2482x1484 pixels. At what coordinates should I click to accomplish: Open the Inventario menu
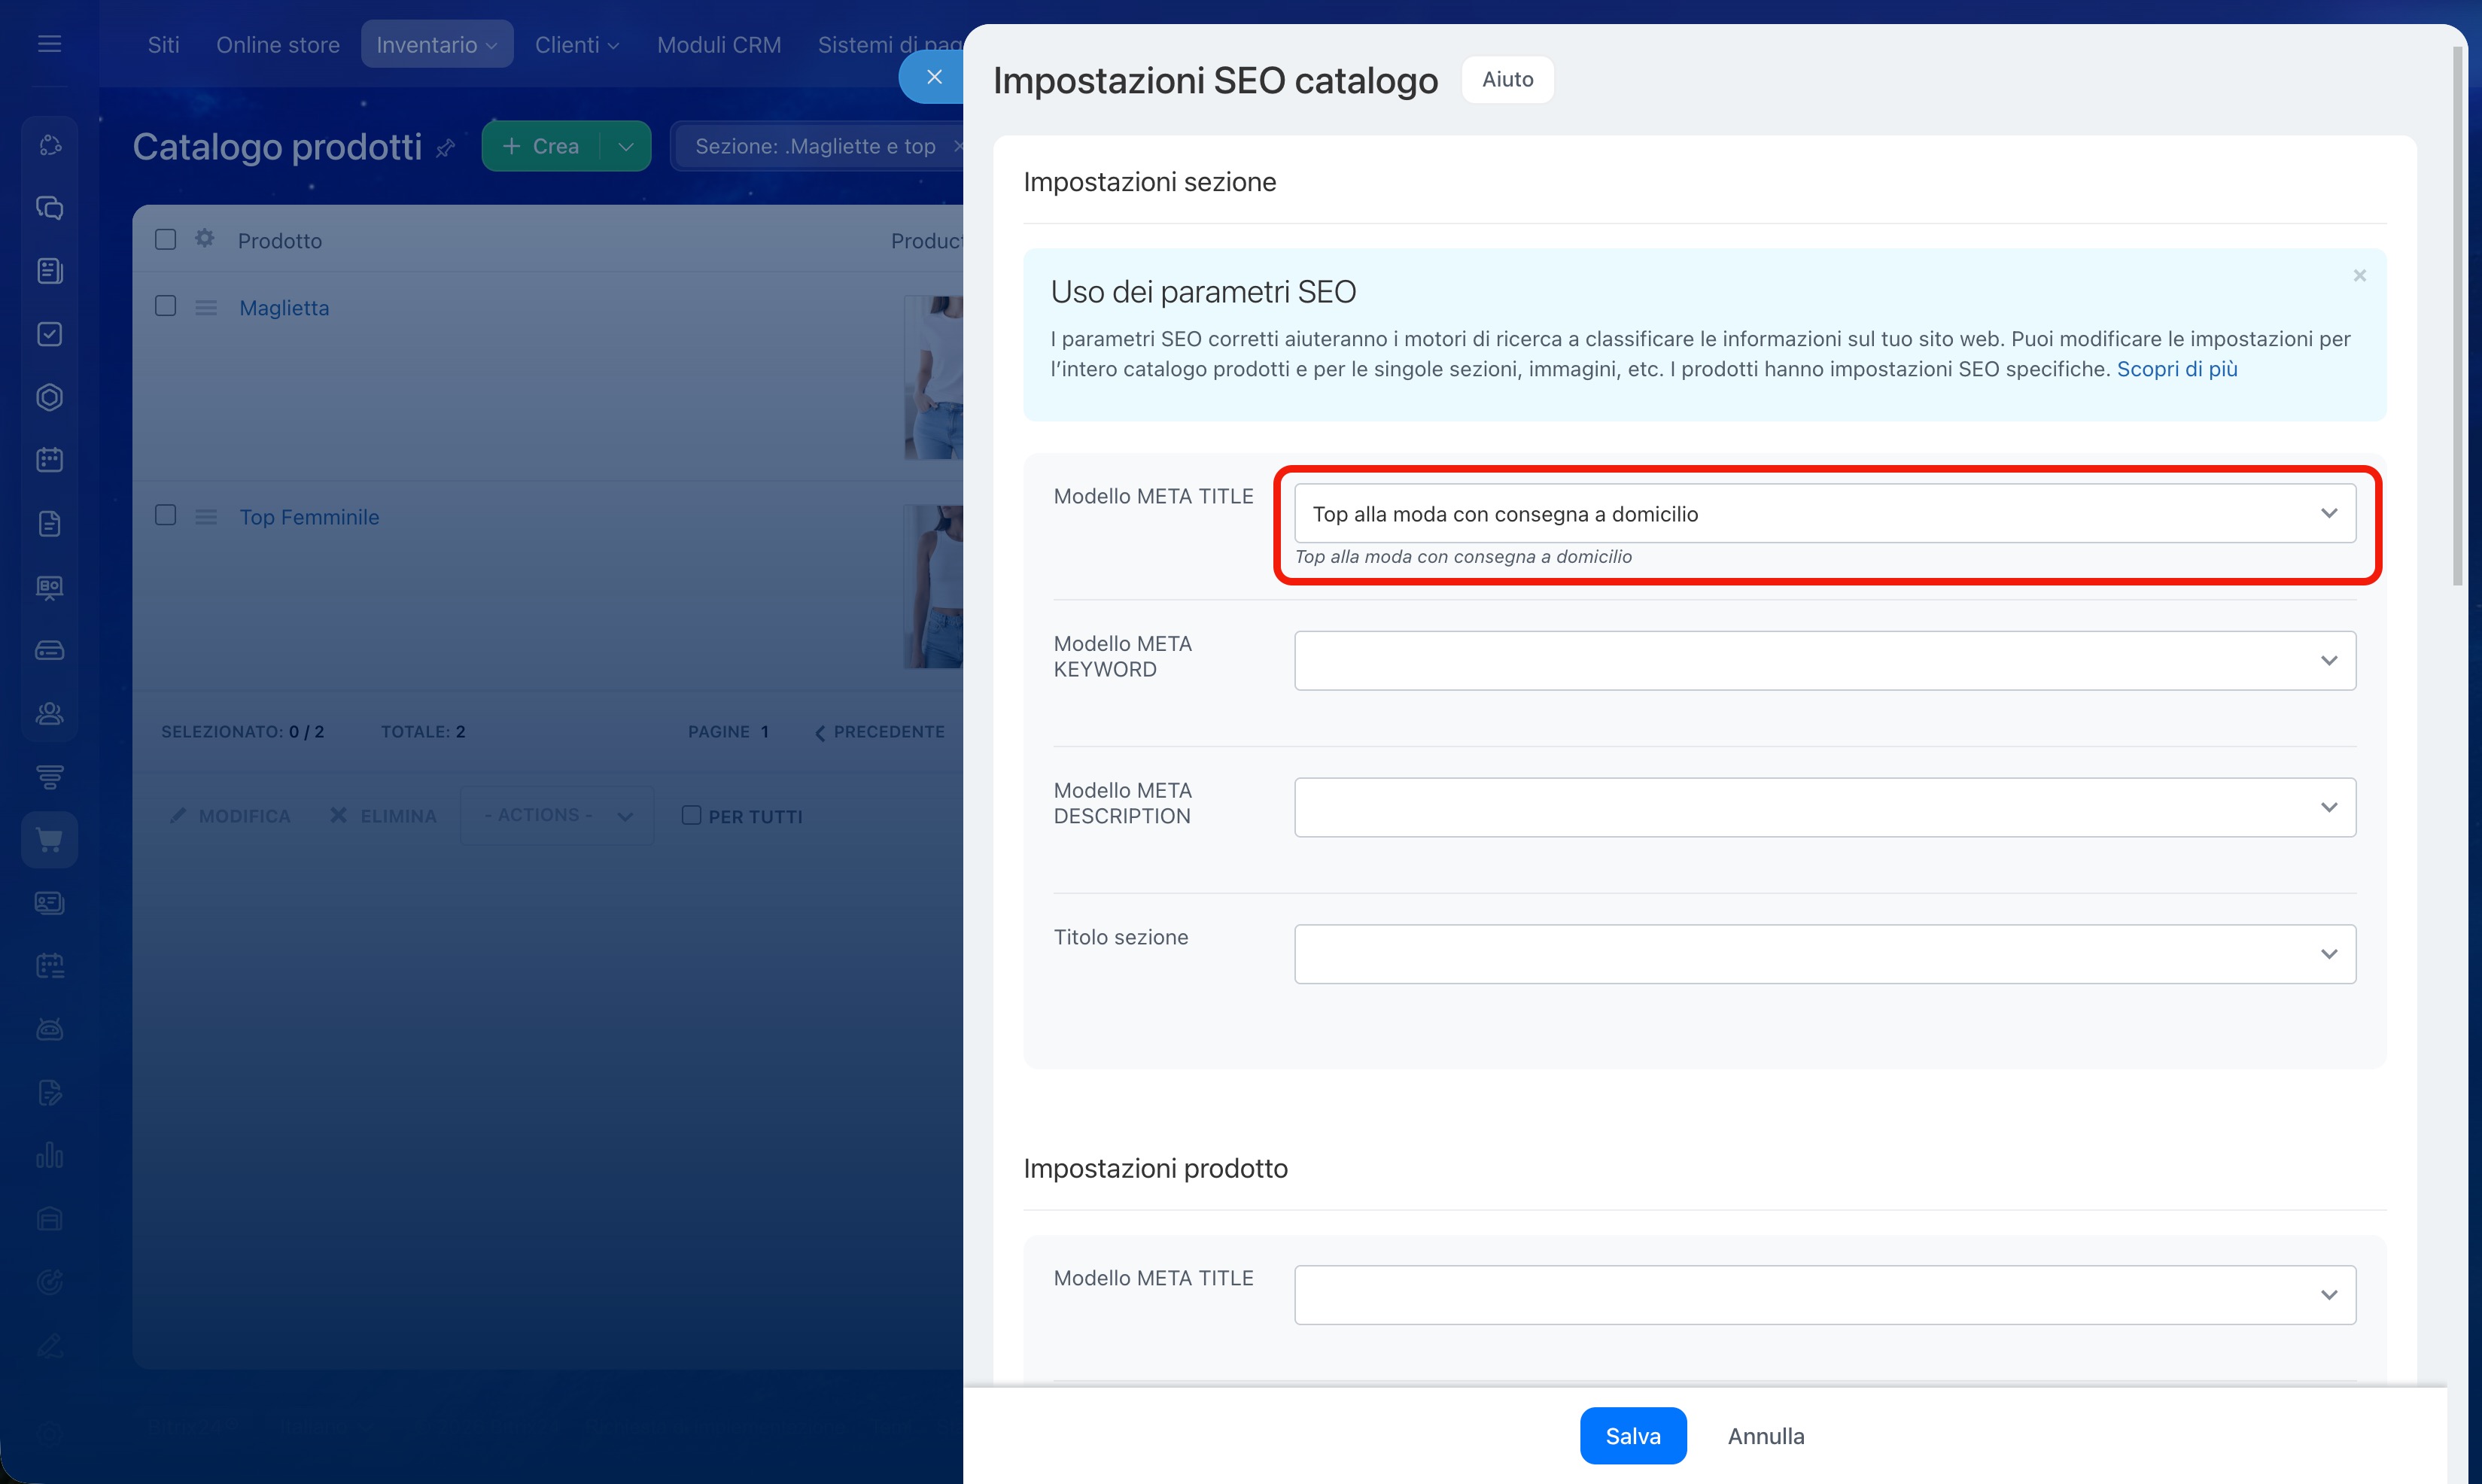(437, 45)
